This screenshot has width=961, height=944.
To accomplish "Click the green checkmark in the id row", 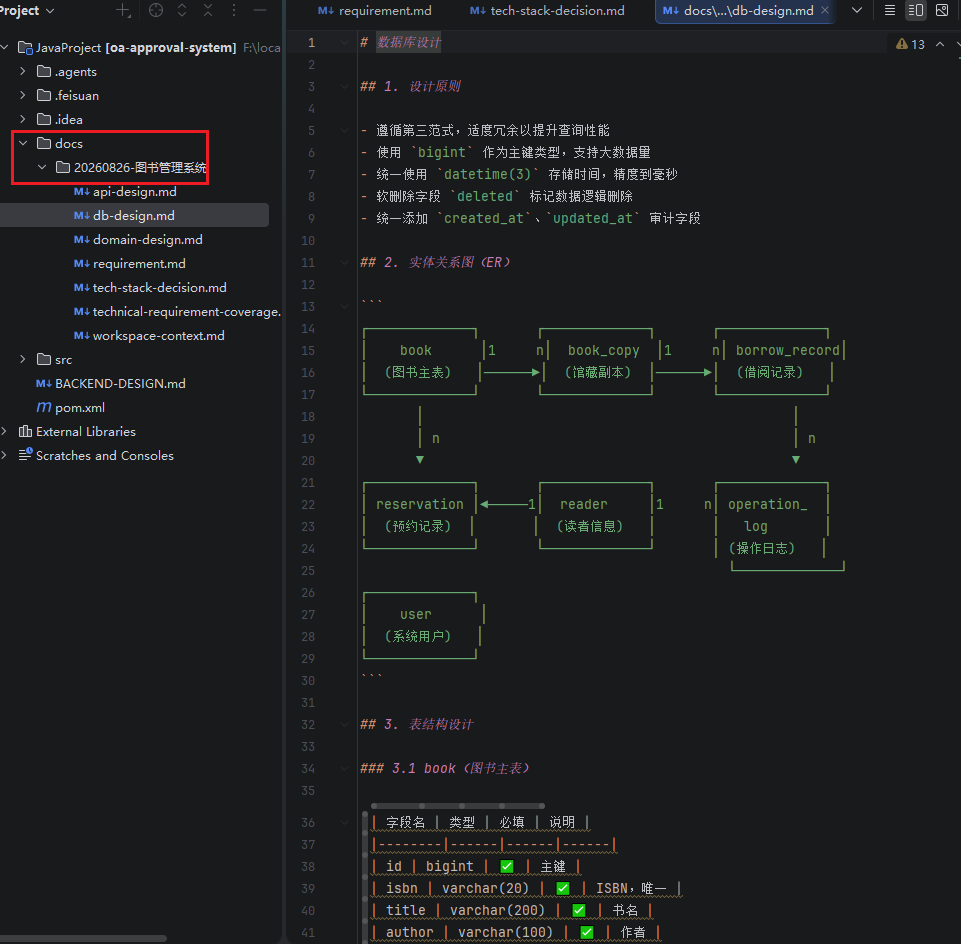I will coord(507,866).
